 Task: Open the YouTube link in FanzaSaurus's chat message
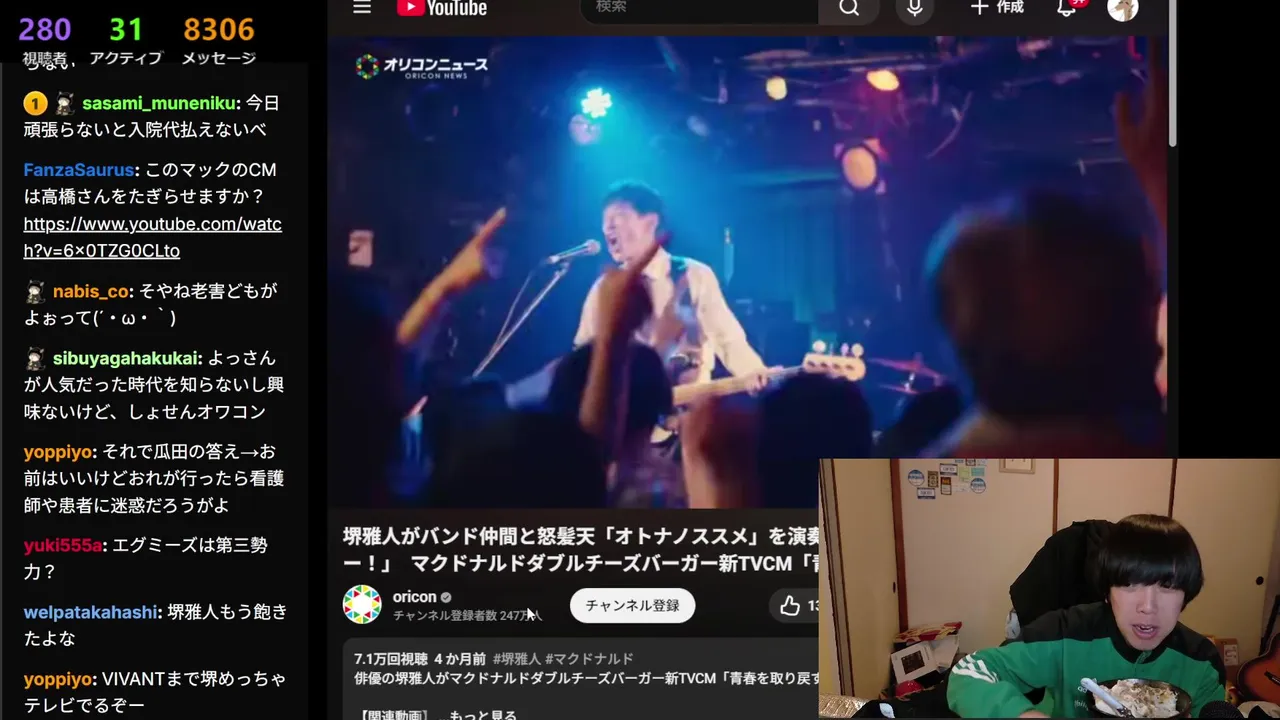click(x=153, y=237)
